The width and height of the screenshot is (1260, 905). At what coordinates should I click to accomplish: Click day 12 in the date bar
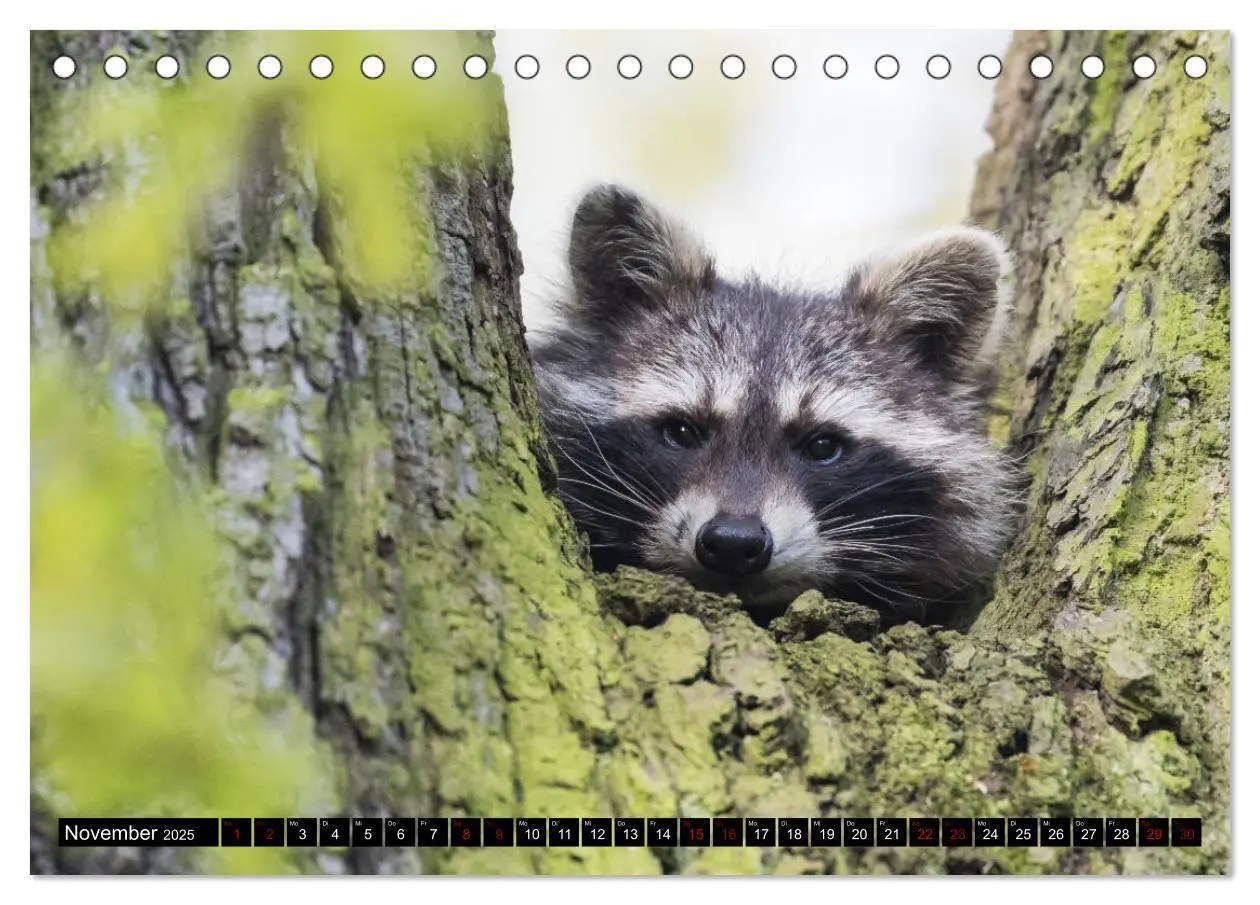click(x=597, y=833)
